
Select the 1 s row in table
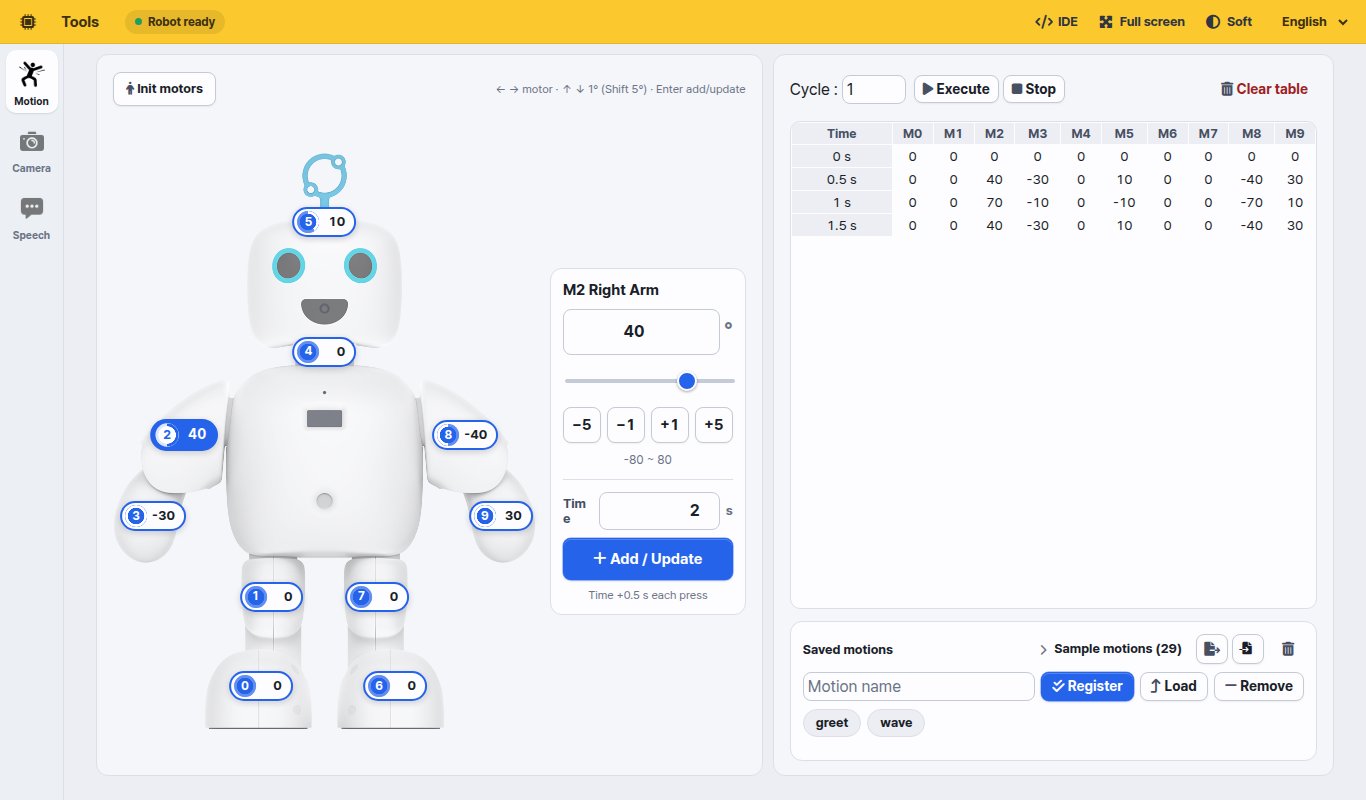pos(1053,202)
